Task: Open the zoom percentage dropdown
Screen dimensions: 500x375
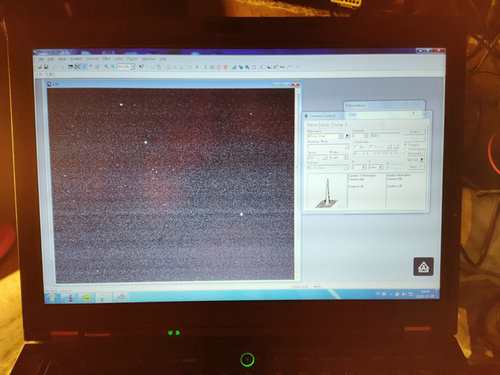Action: (x=125, y=67)
